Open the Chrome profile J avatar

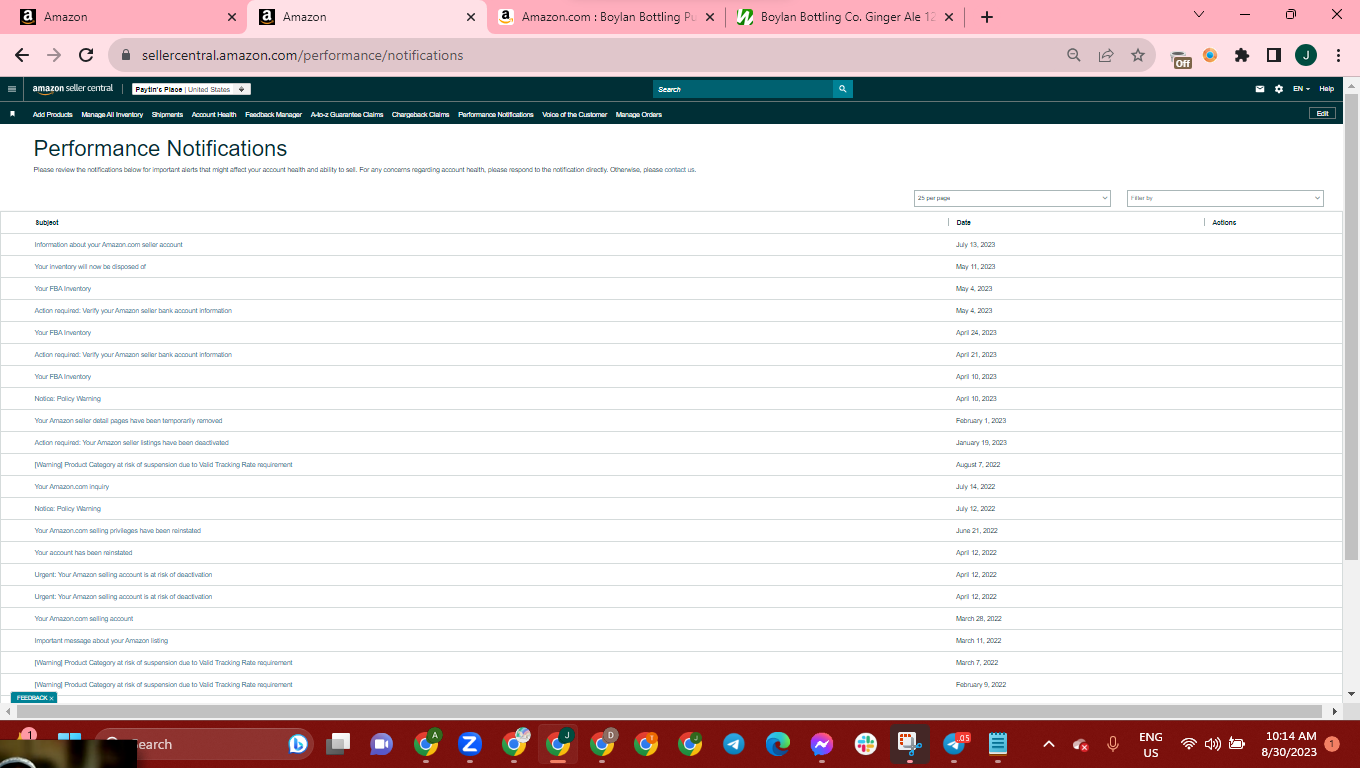pyautogui.click(x=1306, y=55)
